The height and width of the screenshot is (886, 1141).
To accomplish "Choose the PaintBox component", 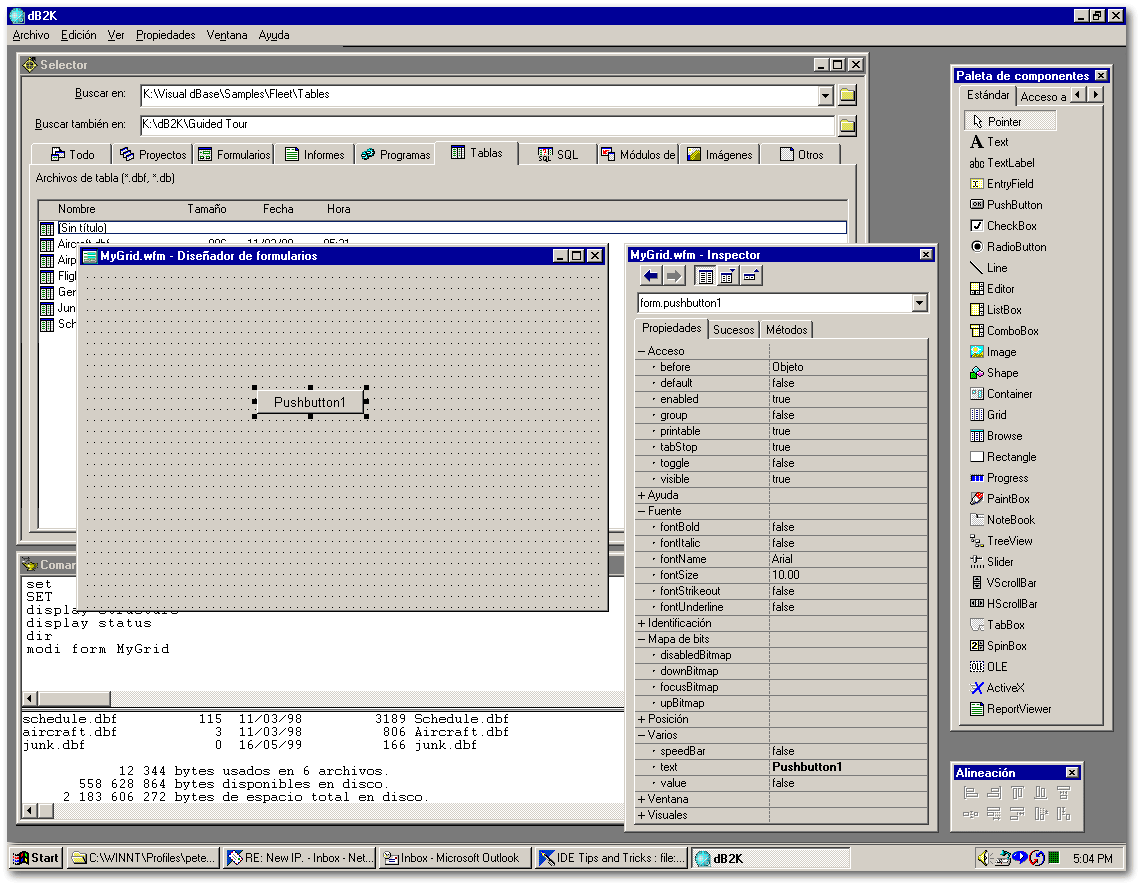I will point(1000,499).
